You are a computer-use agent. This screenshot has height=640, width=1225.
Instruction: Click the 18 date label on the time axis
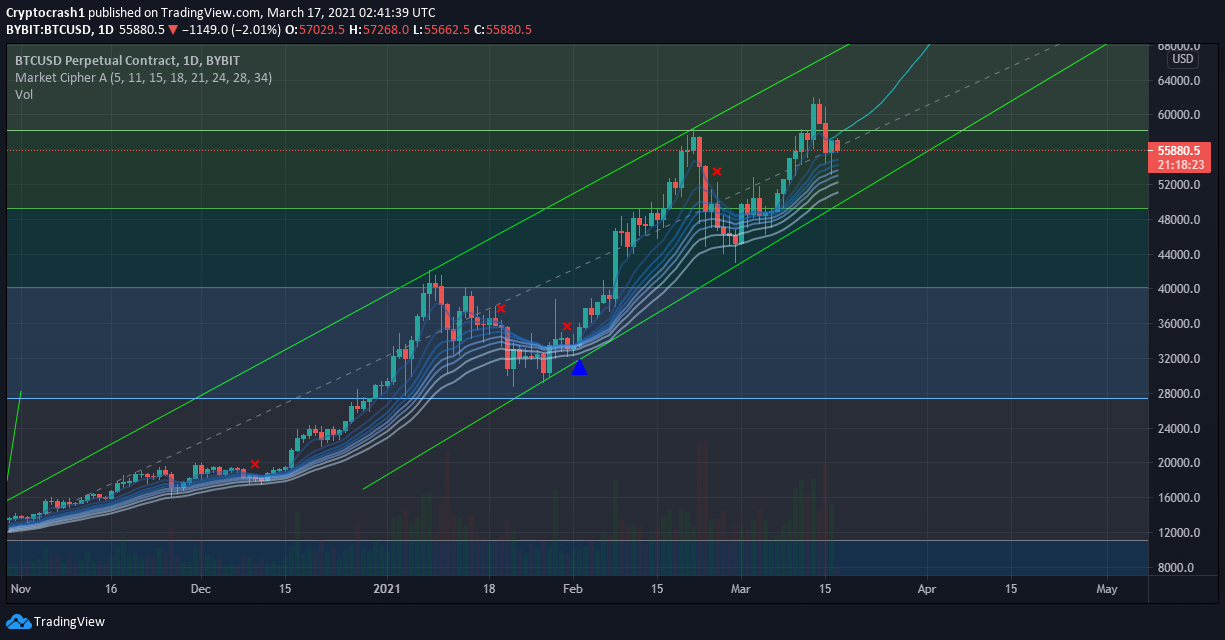[489, 590]
